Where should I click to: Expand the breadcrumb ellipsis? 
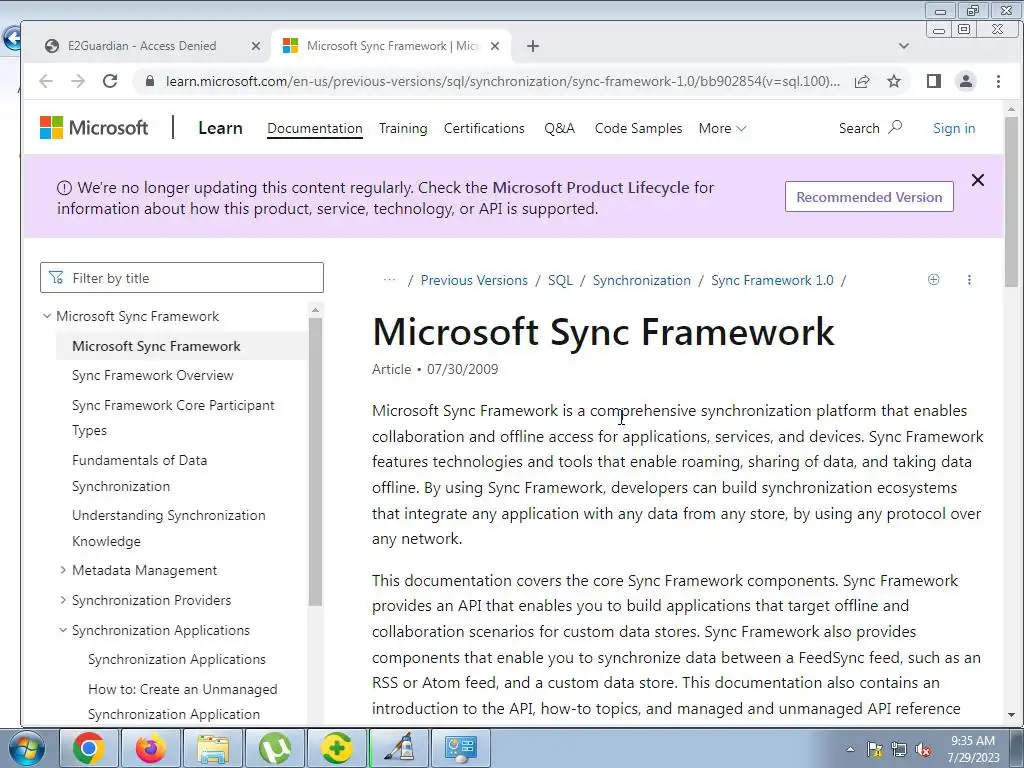389,280
